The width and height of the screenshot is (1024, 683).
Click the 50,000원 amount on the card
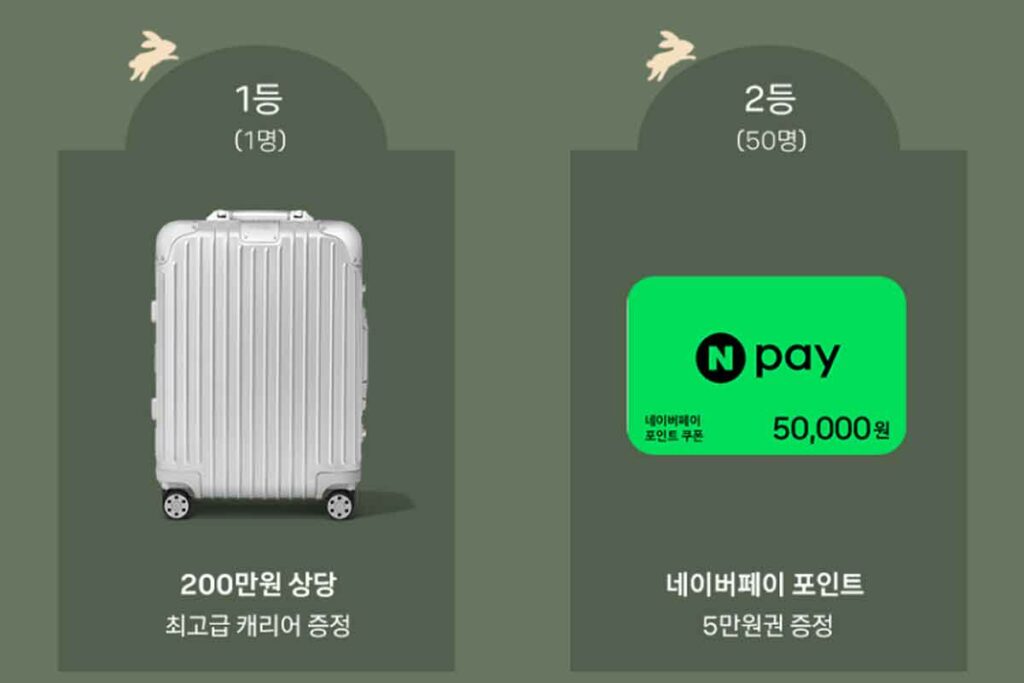[831, 429]
